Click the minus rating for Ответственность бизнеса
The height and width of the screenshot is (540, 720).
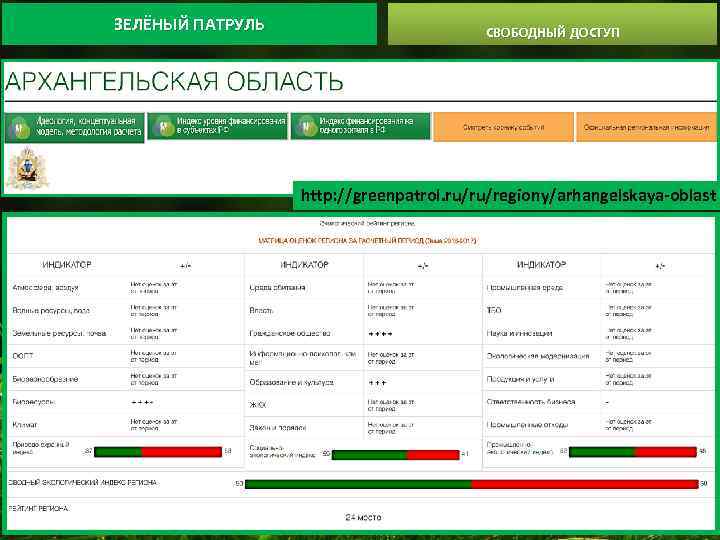tap(607, 403)
